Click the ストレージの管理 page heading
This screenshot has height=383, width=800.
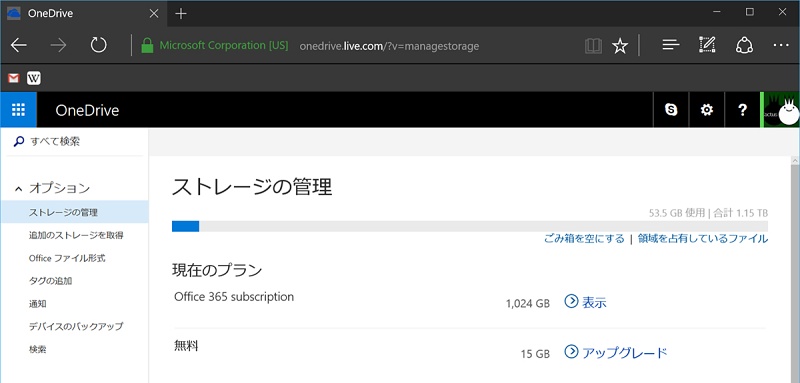[252, 187]
